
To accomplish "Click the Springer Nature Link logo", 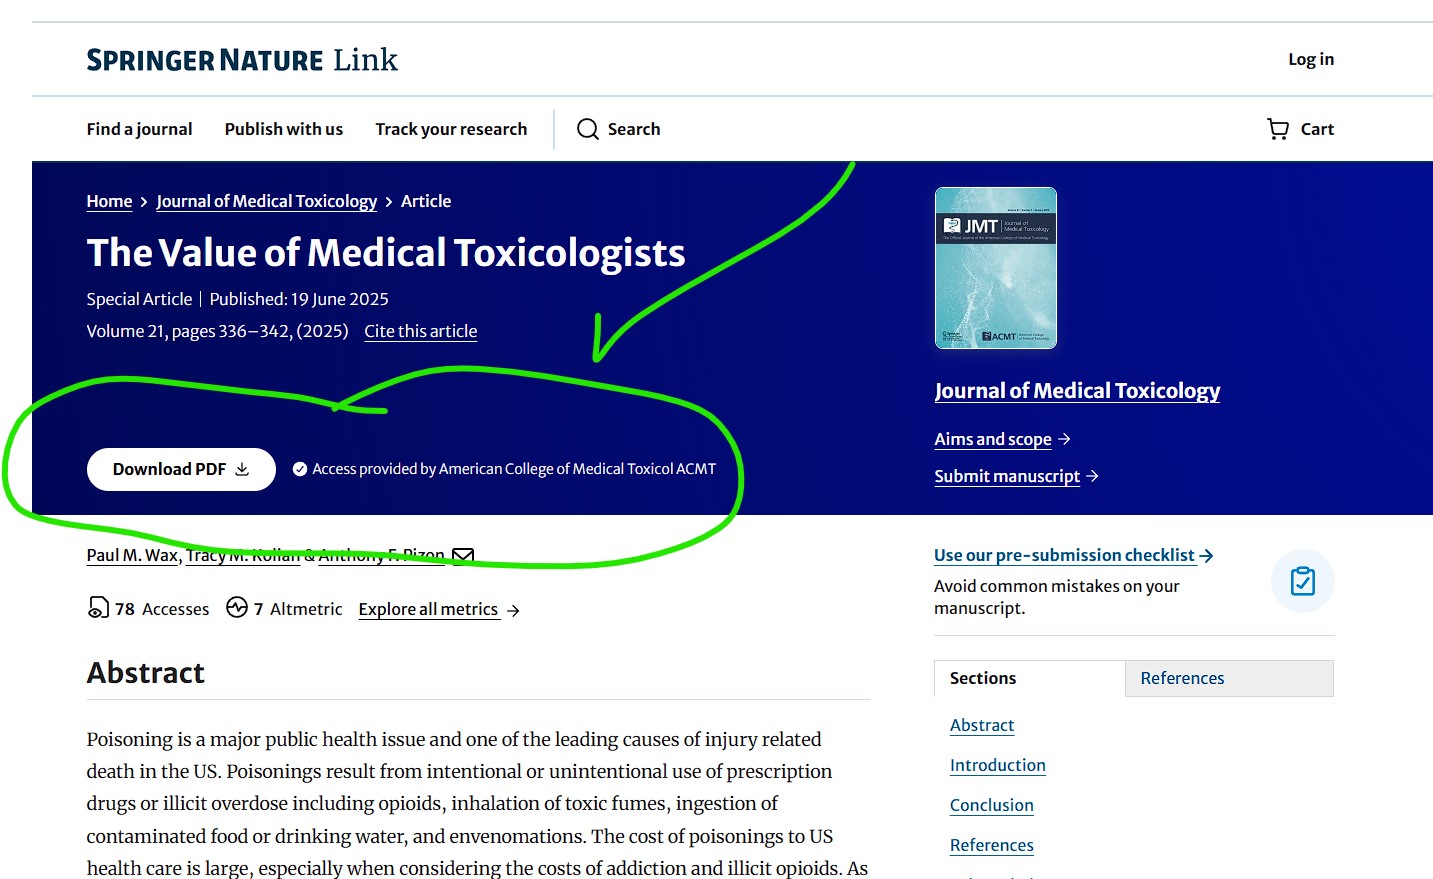I will [x=240, y=59].
